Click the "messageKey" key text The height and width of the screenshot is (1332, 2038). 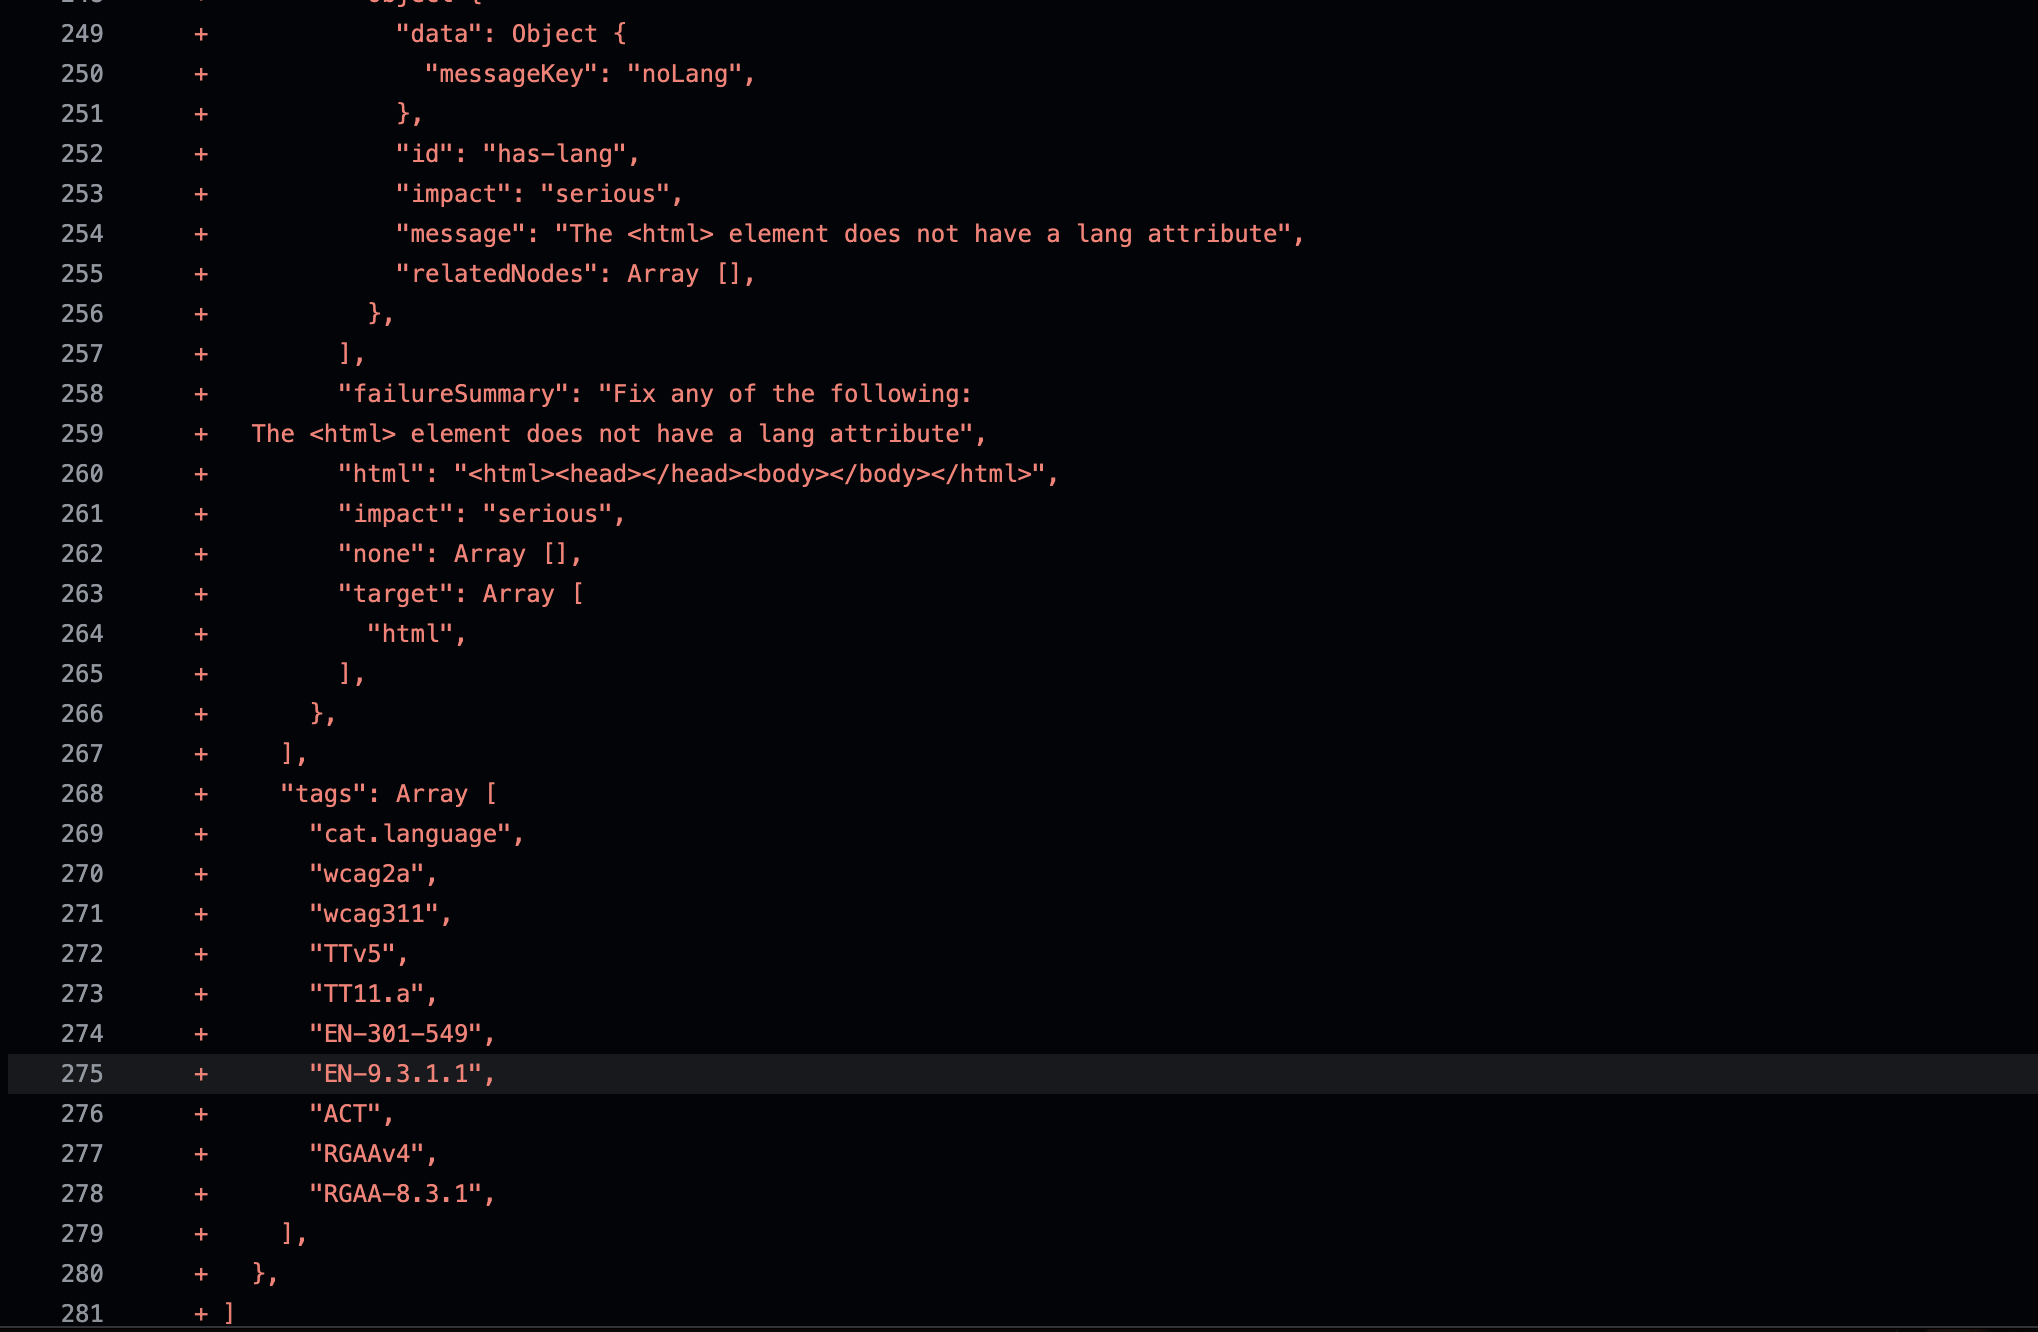coord(511,74)
